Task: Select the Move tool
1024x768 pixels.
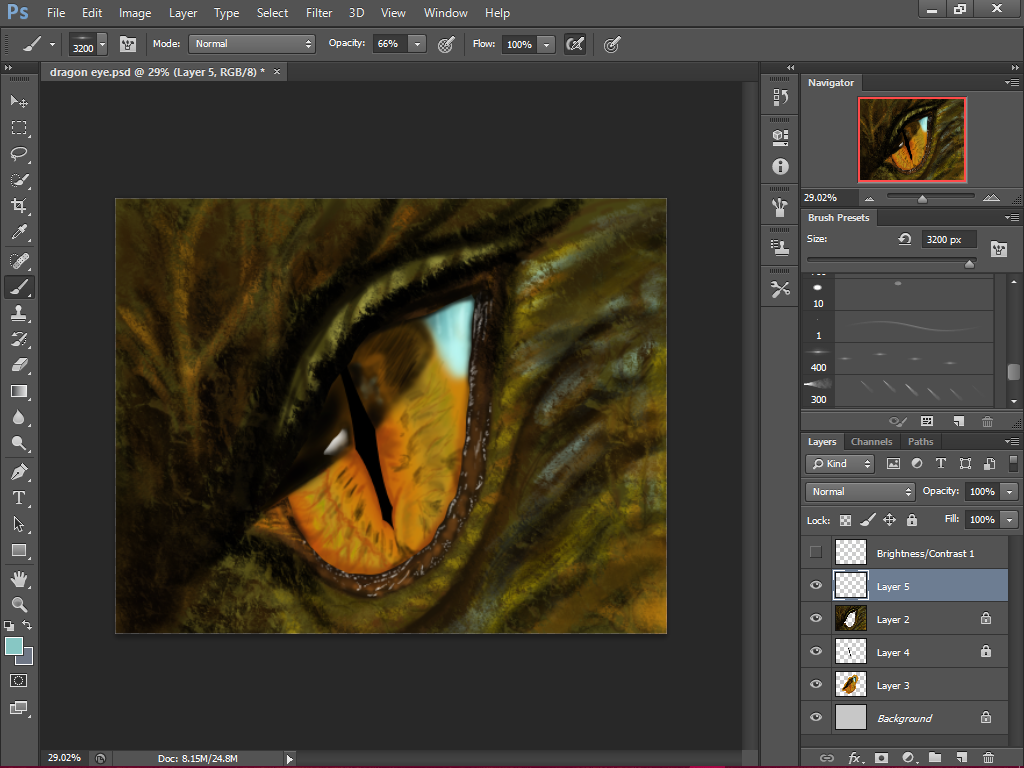Action: (x=19, y=101)
